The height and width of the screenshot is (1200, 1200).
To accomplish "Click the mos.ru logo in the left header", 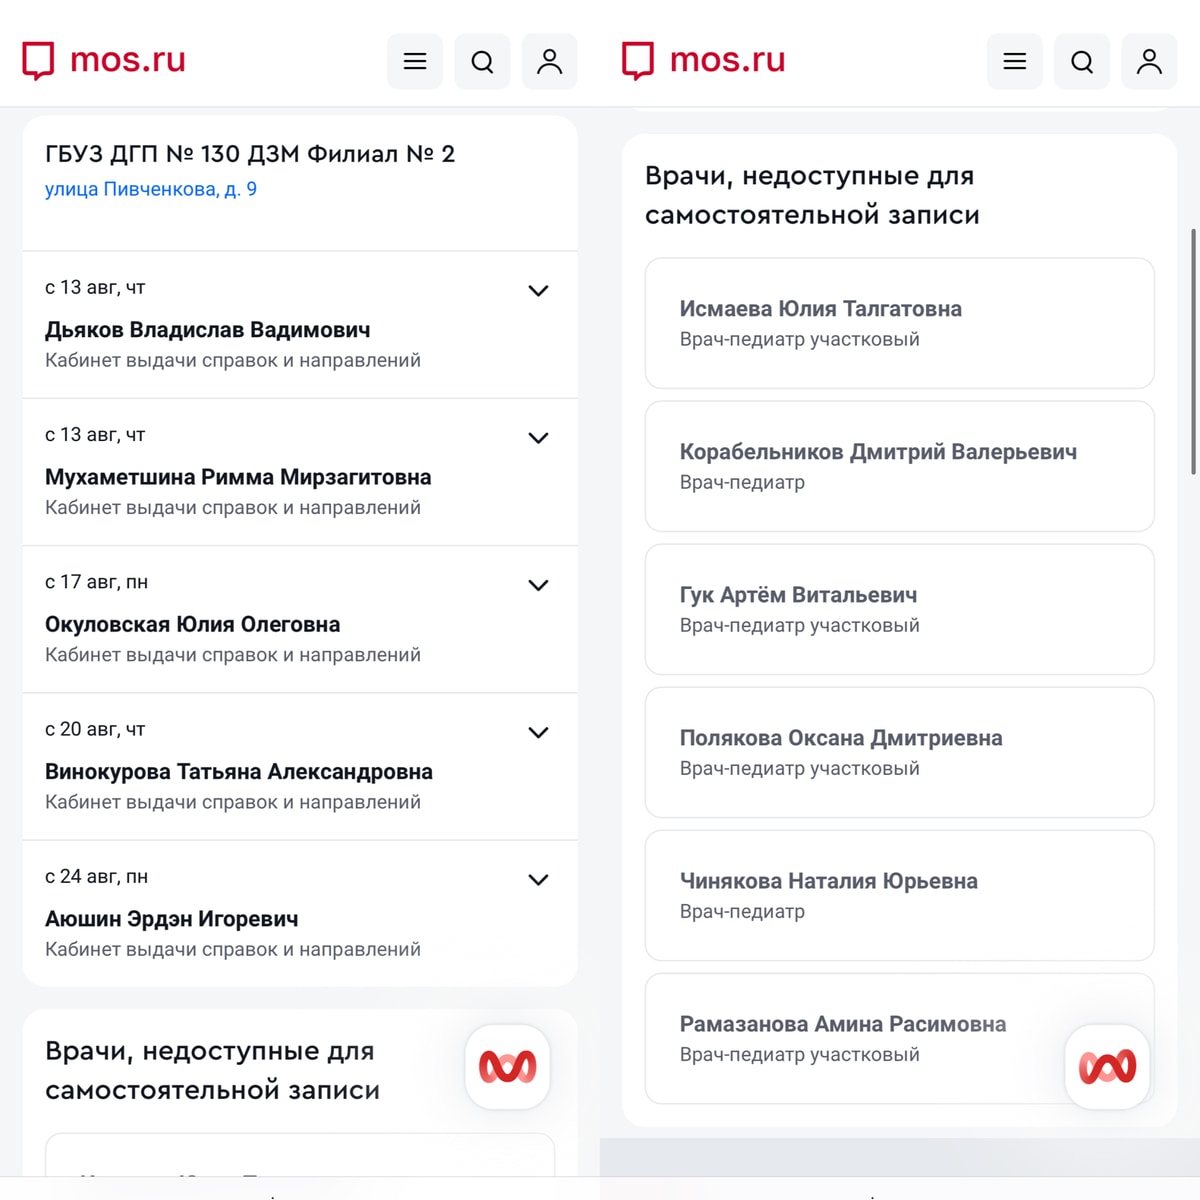I will (x=104, y=60).
